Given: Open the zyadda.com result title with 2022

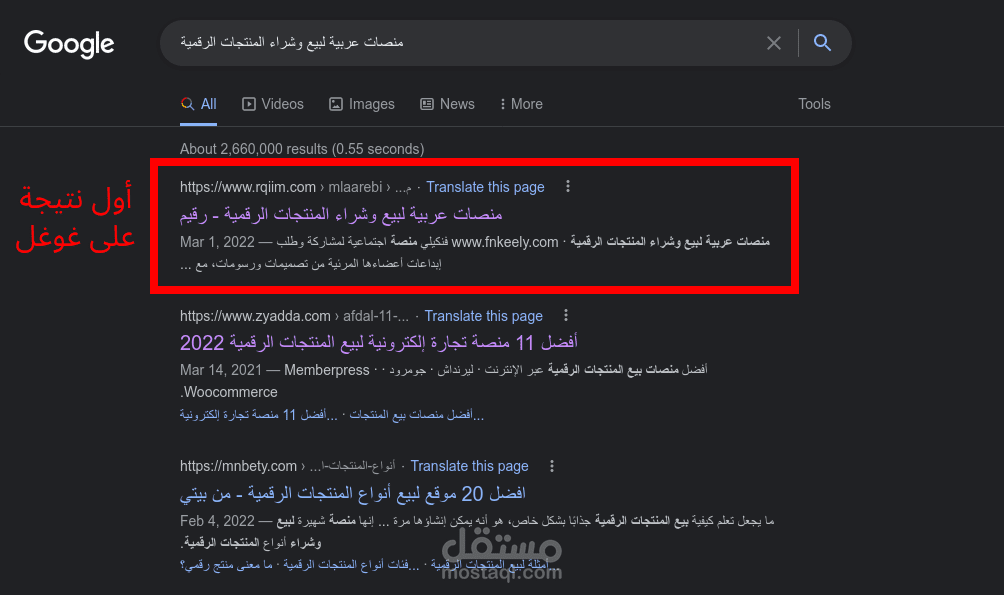Looking at the screenshot, I should pos(378,343).
